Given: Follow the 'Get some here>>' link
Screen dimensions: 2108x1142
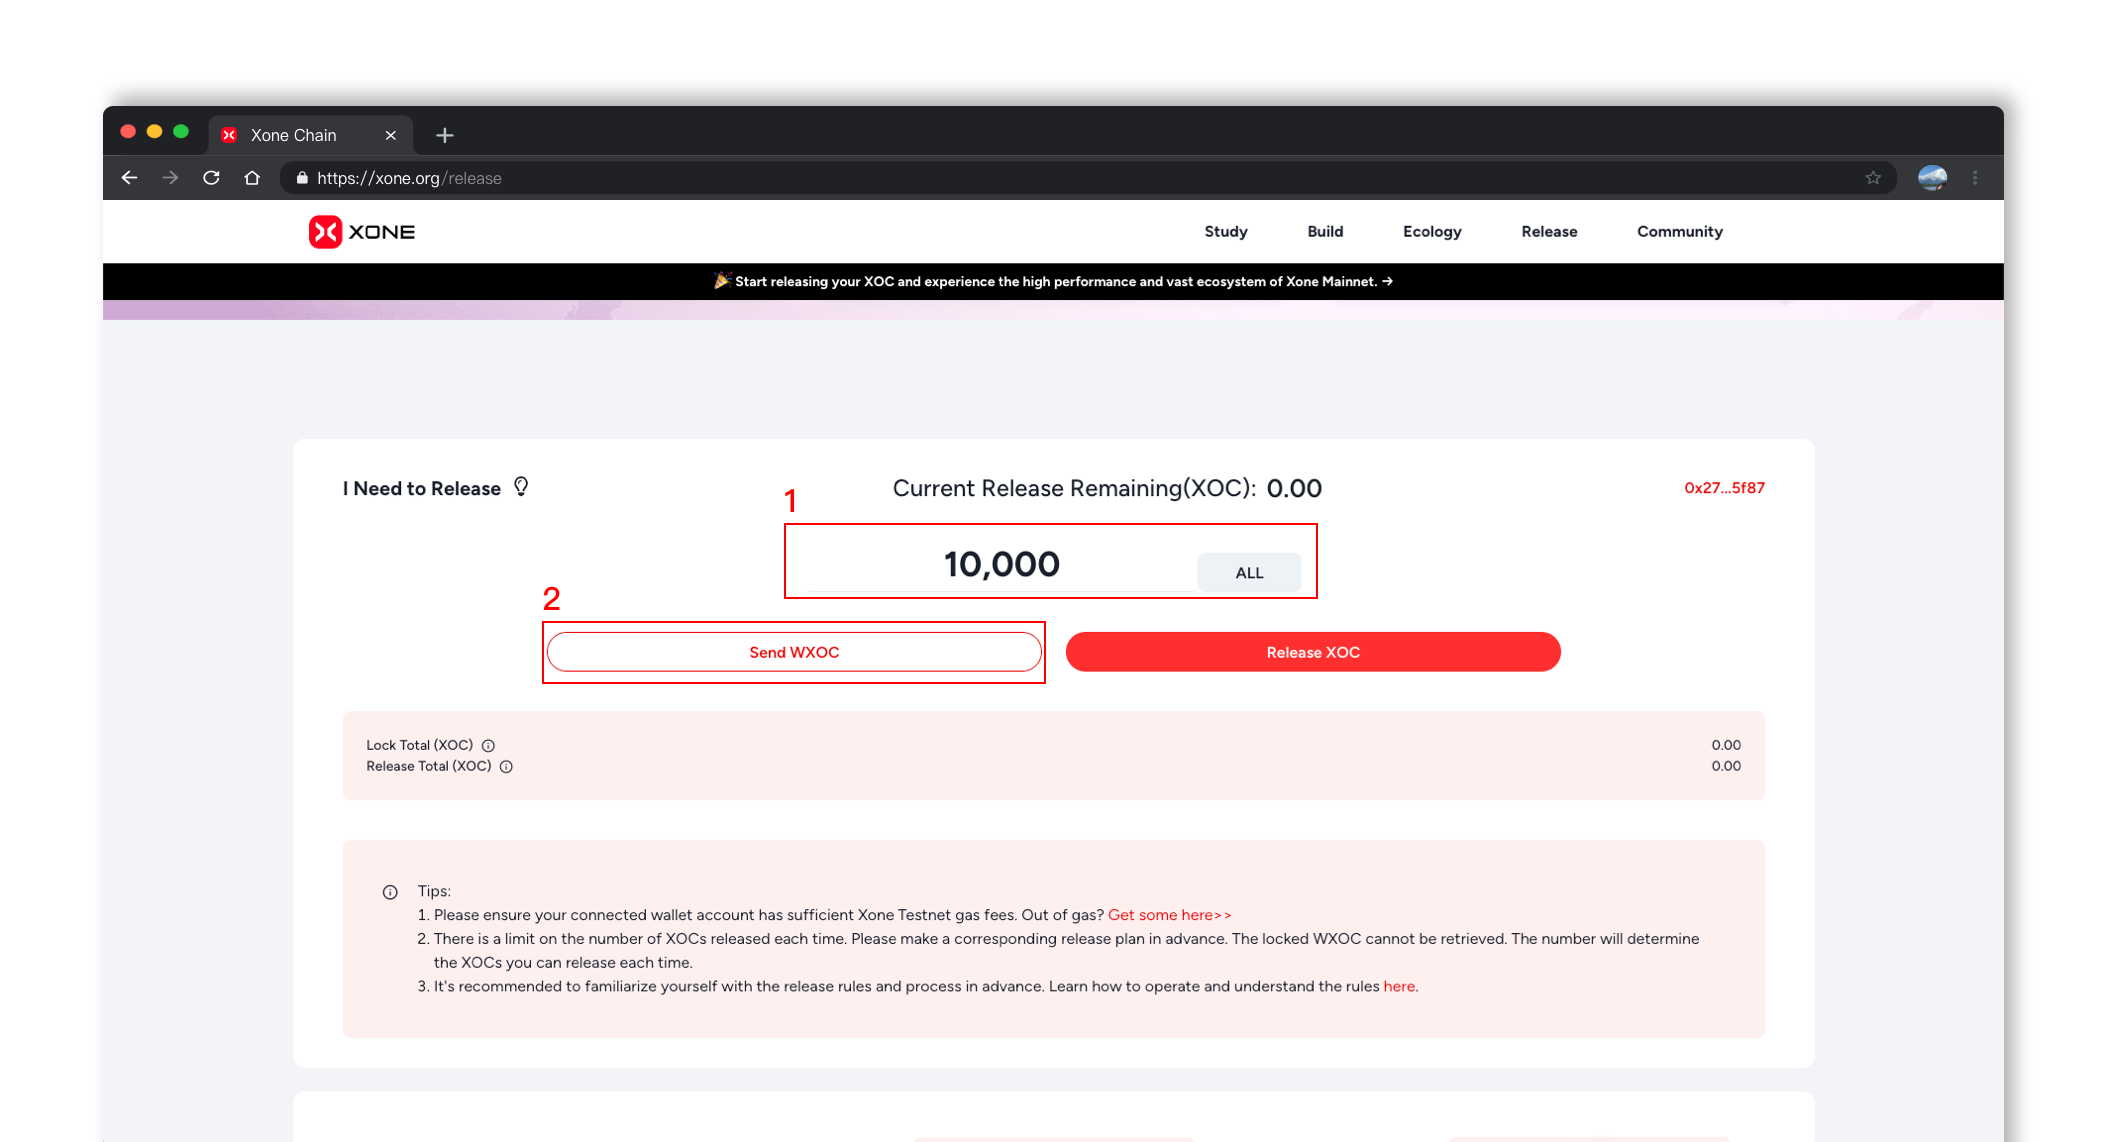Looking at the screenshot, I should click(x=1168, y=915).
